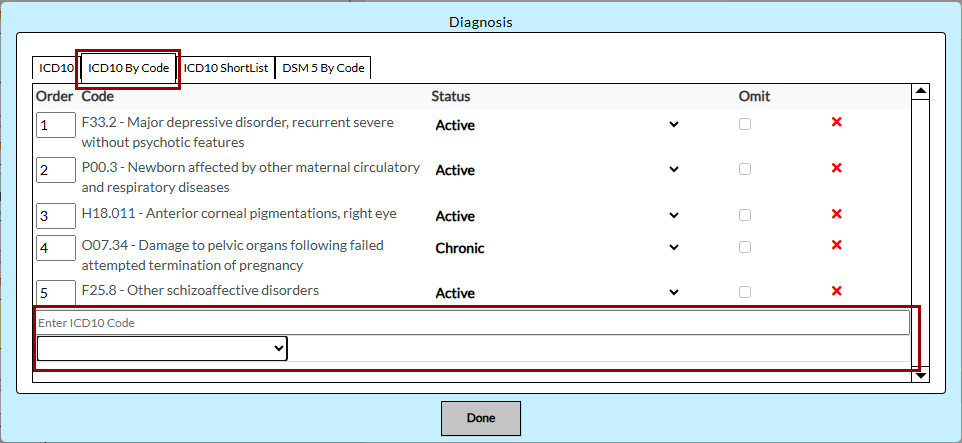This screenshot has height=443, width=962.
Task: Tick the Omit box for H18.011
Action: 745,215
